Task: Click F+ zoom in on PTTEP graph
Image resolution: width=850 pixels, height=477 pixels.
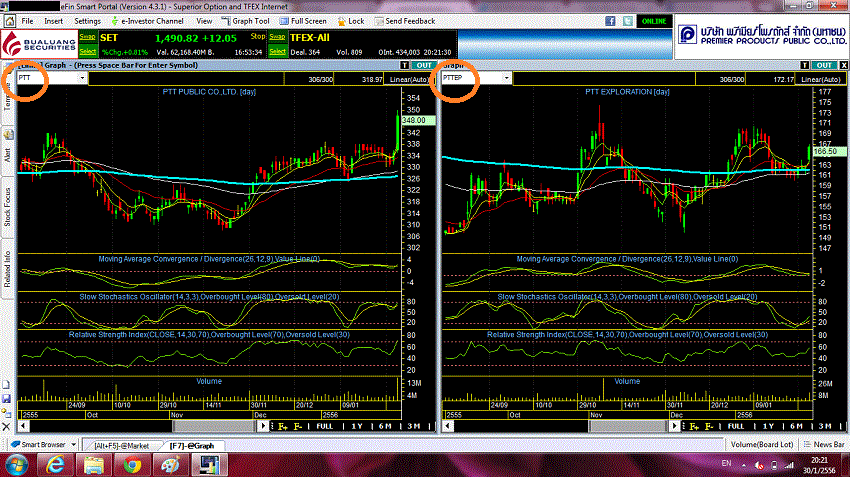Action: [x=694, y=427]
